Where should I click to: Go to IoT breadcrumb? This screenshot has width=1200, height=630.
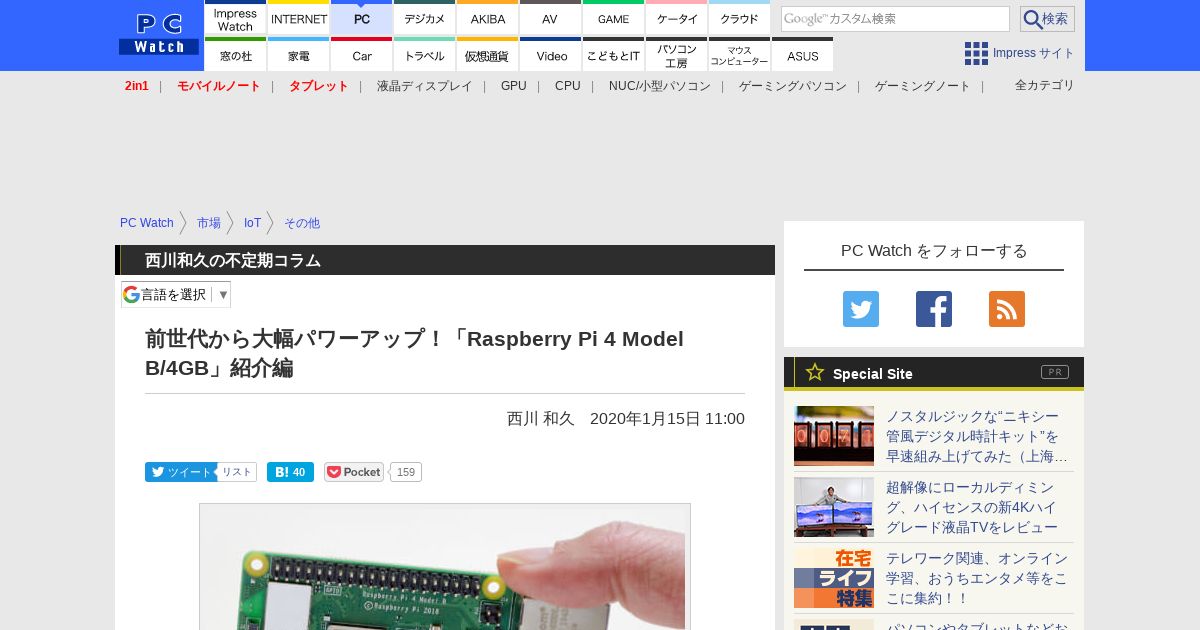[252, 223]
